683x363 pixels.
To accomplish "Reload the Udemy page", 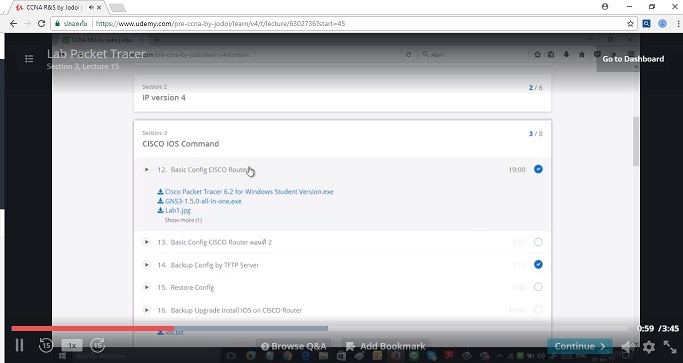I will click(x=41, y=24).
